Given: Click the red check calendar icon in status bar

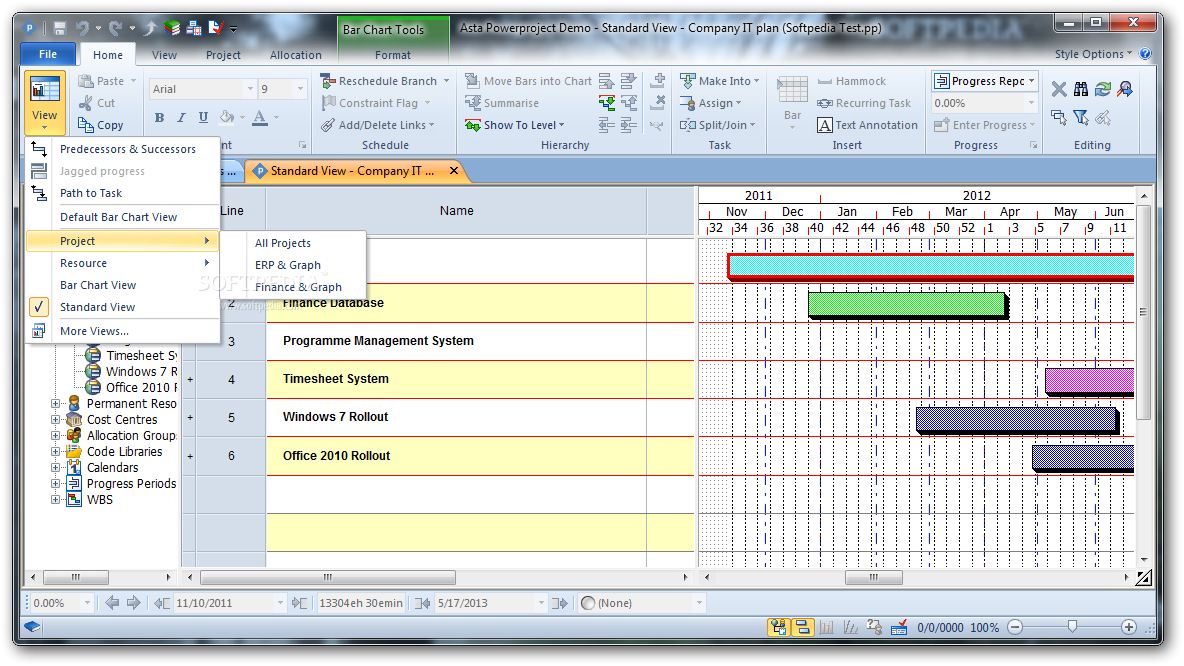Looking at the screenshot, I should (899, 627).
